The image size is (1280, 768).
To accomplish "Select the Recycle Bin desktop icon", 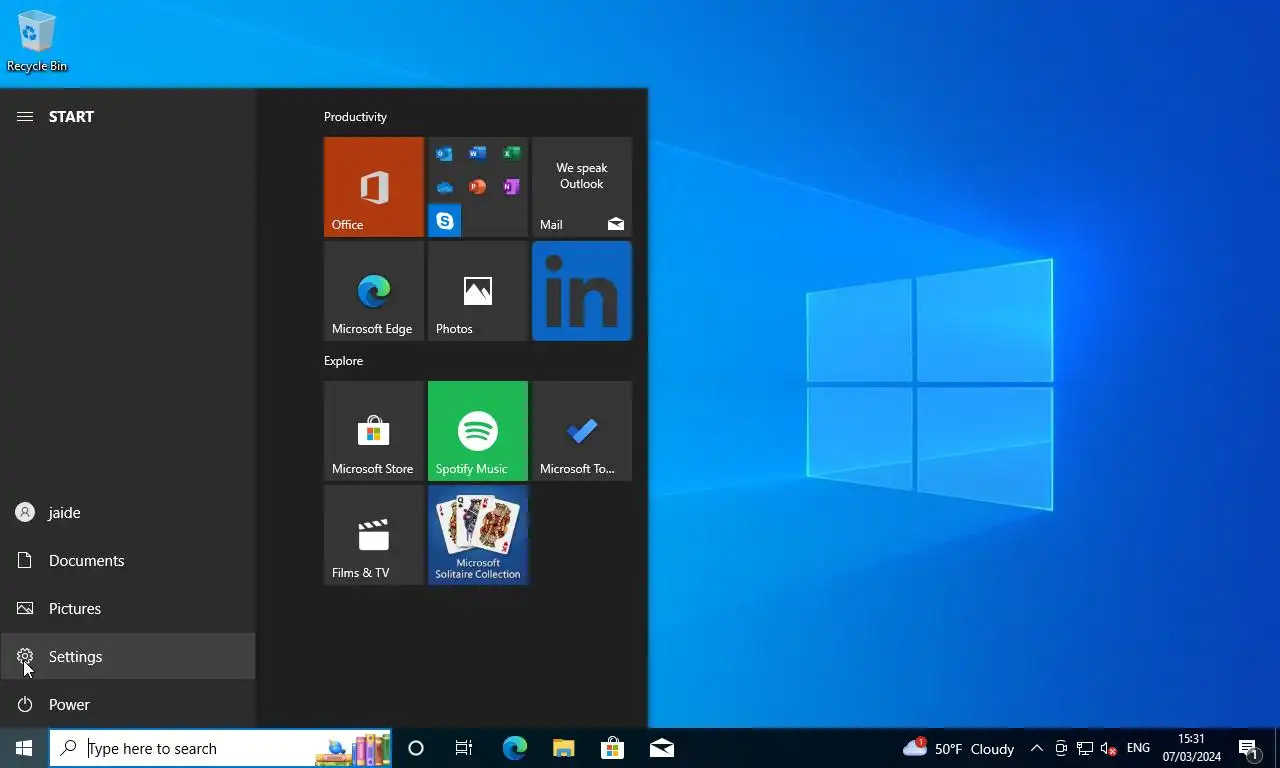I will 37,41.
